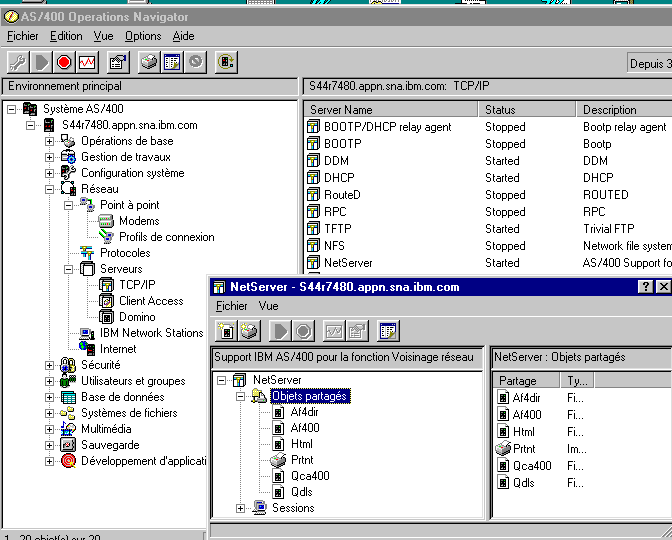
Task: Open the Aide menu
Action: pyautogui.click(x=183, y=36)
